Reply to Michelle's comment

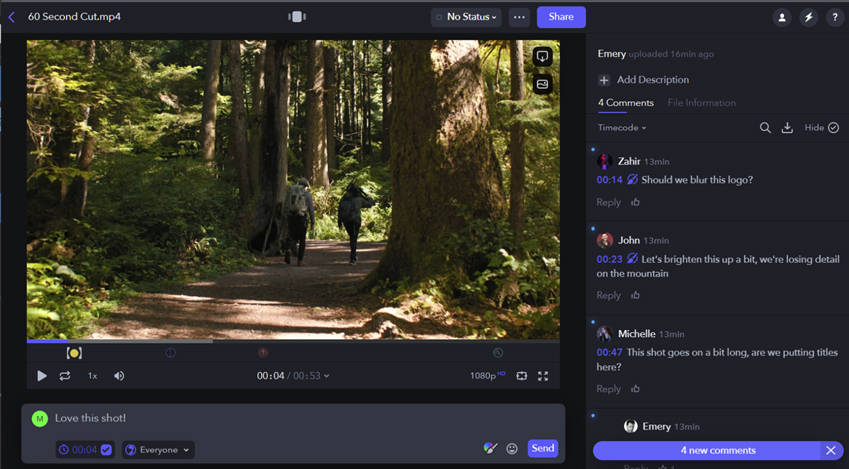click(608, 389)
